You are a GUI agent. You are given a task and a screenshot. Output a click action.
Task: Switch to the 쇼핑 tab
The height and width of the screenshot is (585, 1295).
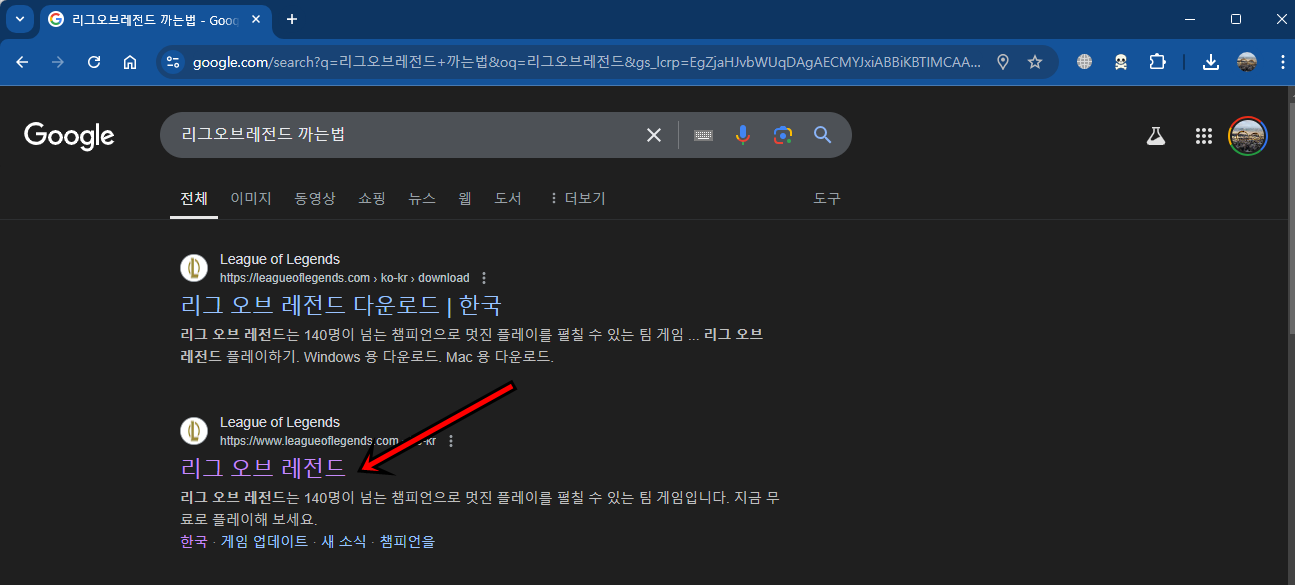(x=372, y=198)
